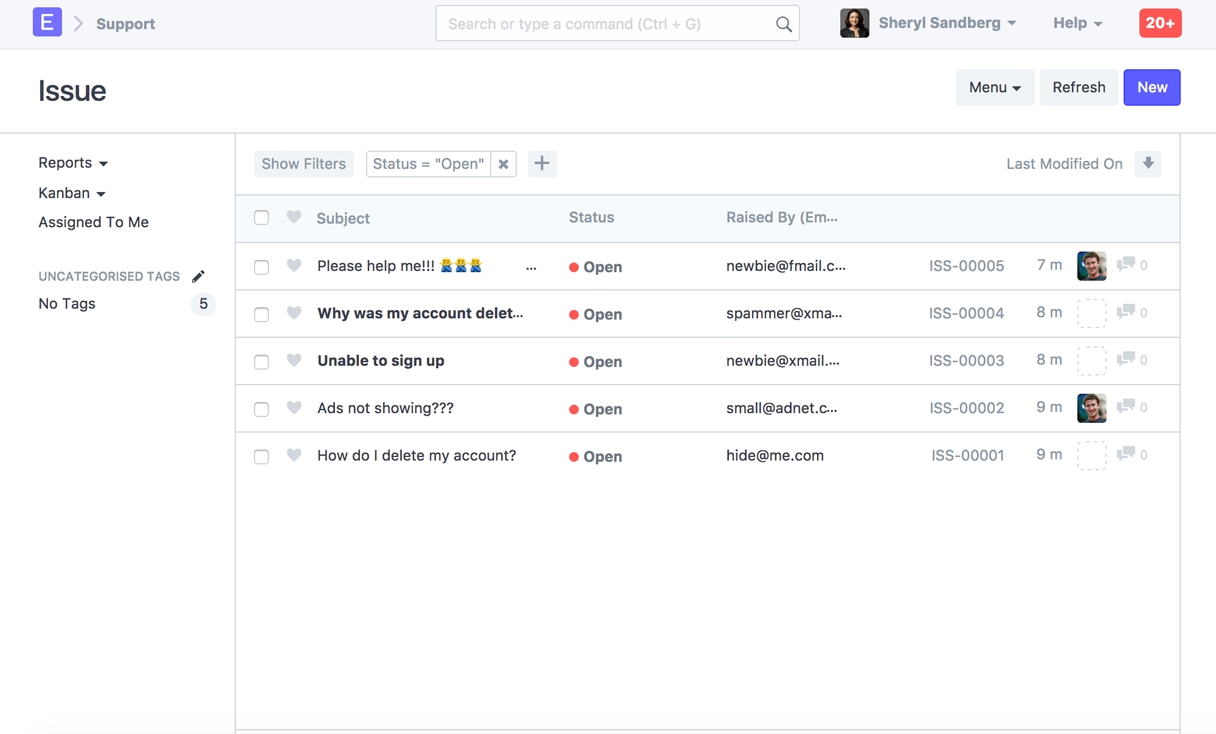The image size is (1216, 734).
Task: Toggle sort direction arrow icon
Action: coord(1148,164)
